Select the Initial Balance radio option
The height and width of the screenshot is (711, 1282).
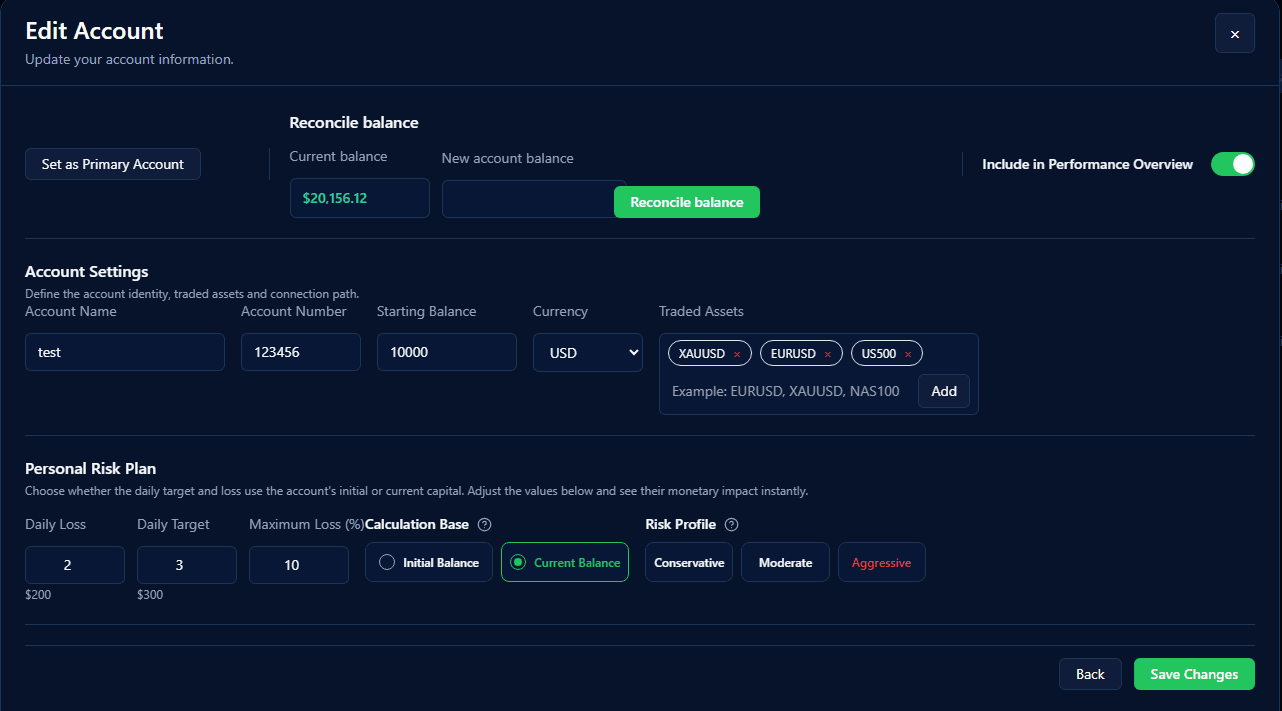(429, 562)
